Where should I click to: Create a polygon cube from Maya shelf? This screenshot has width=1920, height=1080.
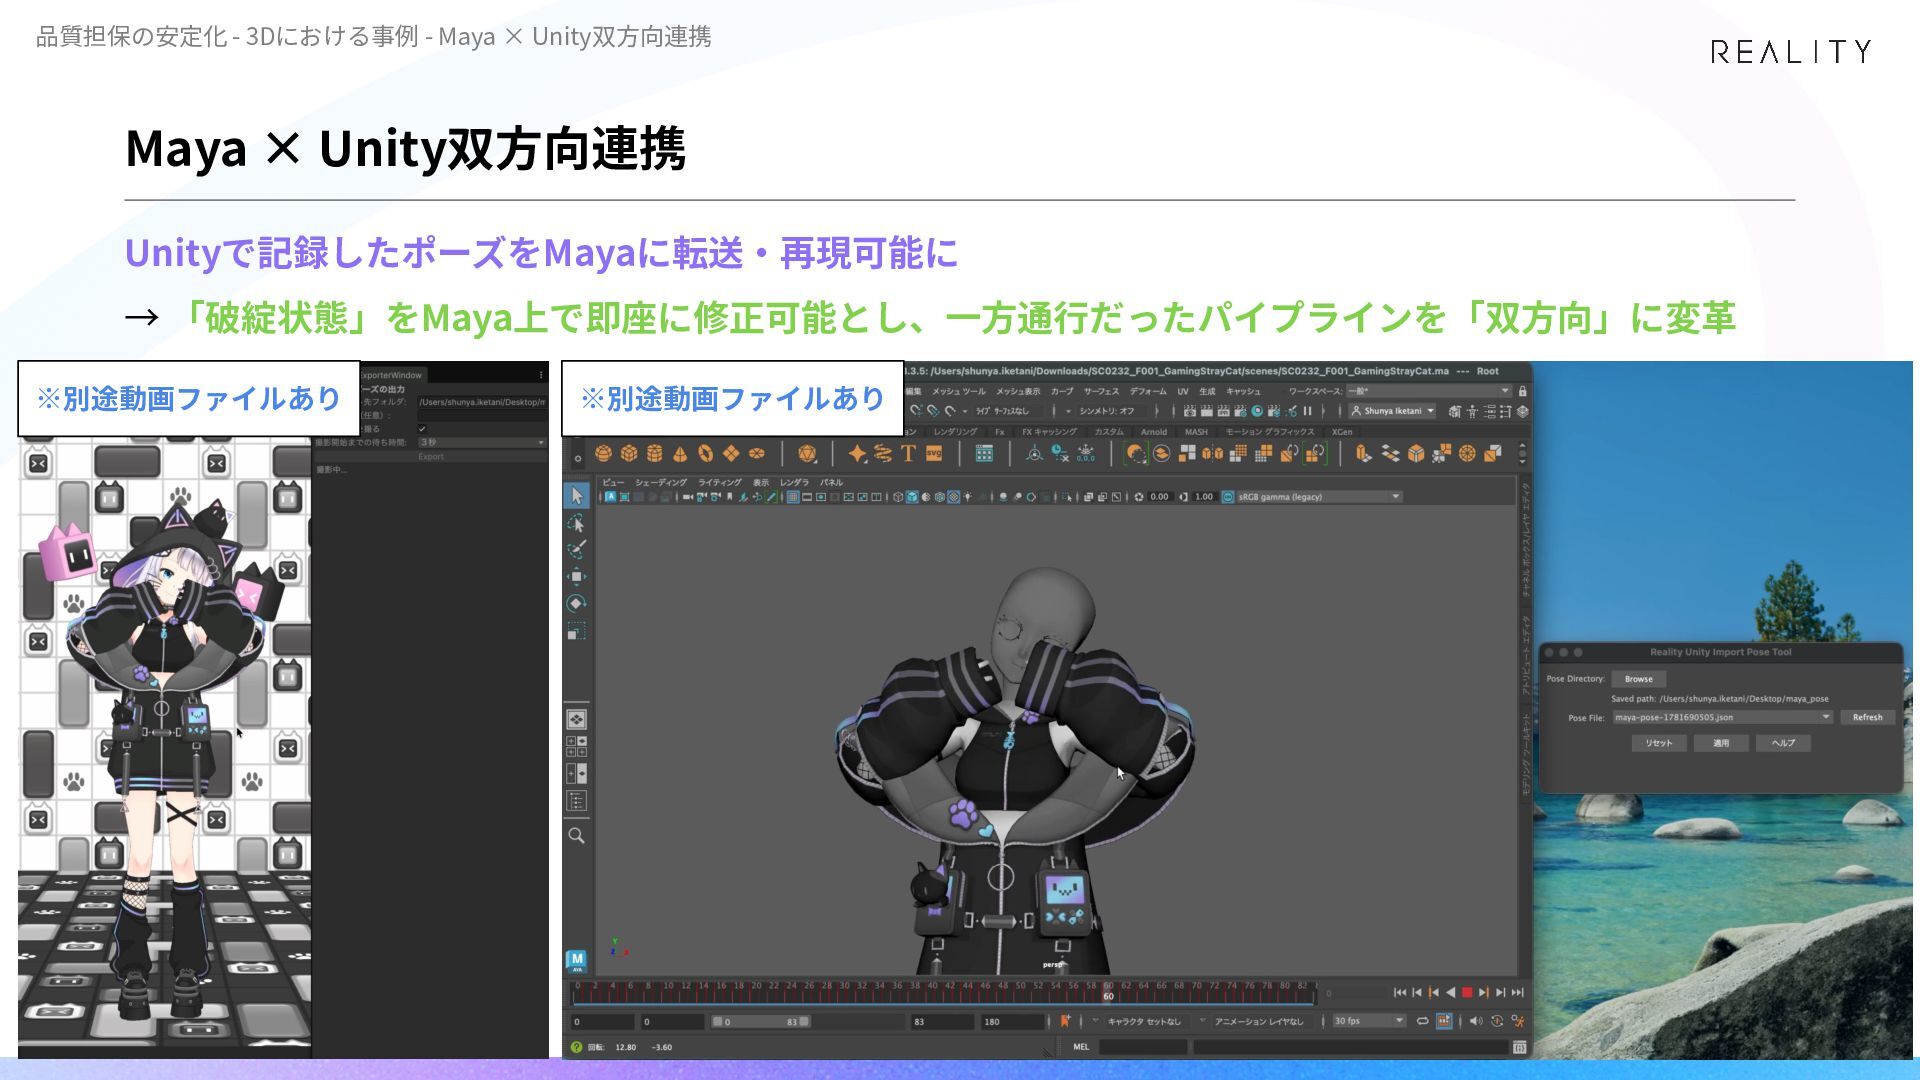click(x=629, y=454)
